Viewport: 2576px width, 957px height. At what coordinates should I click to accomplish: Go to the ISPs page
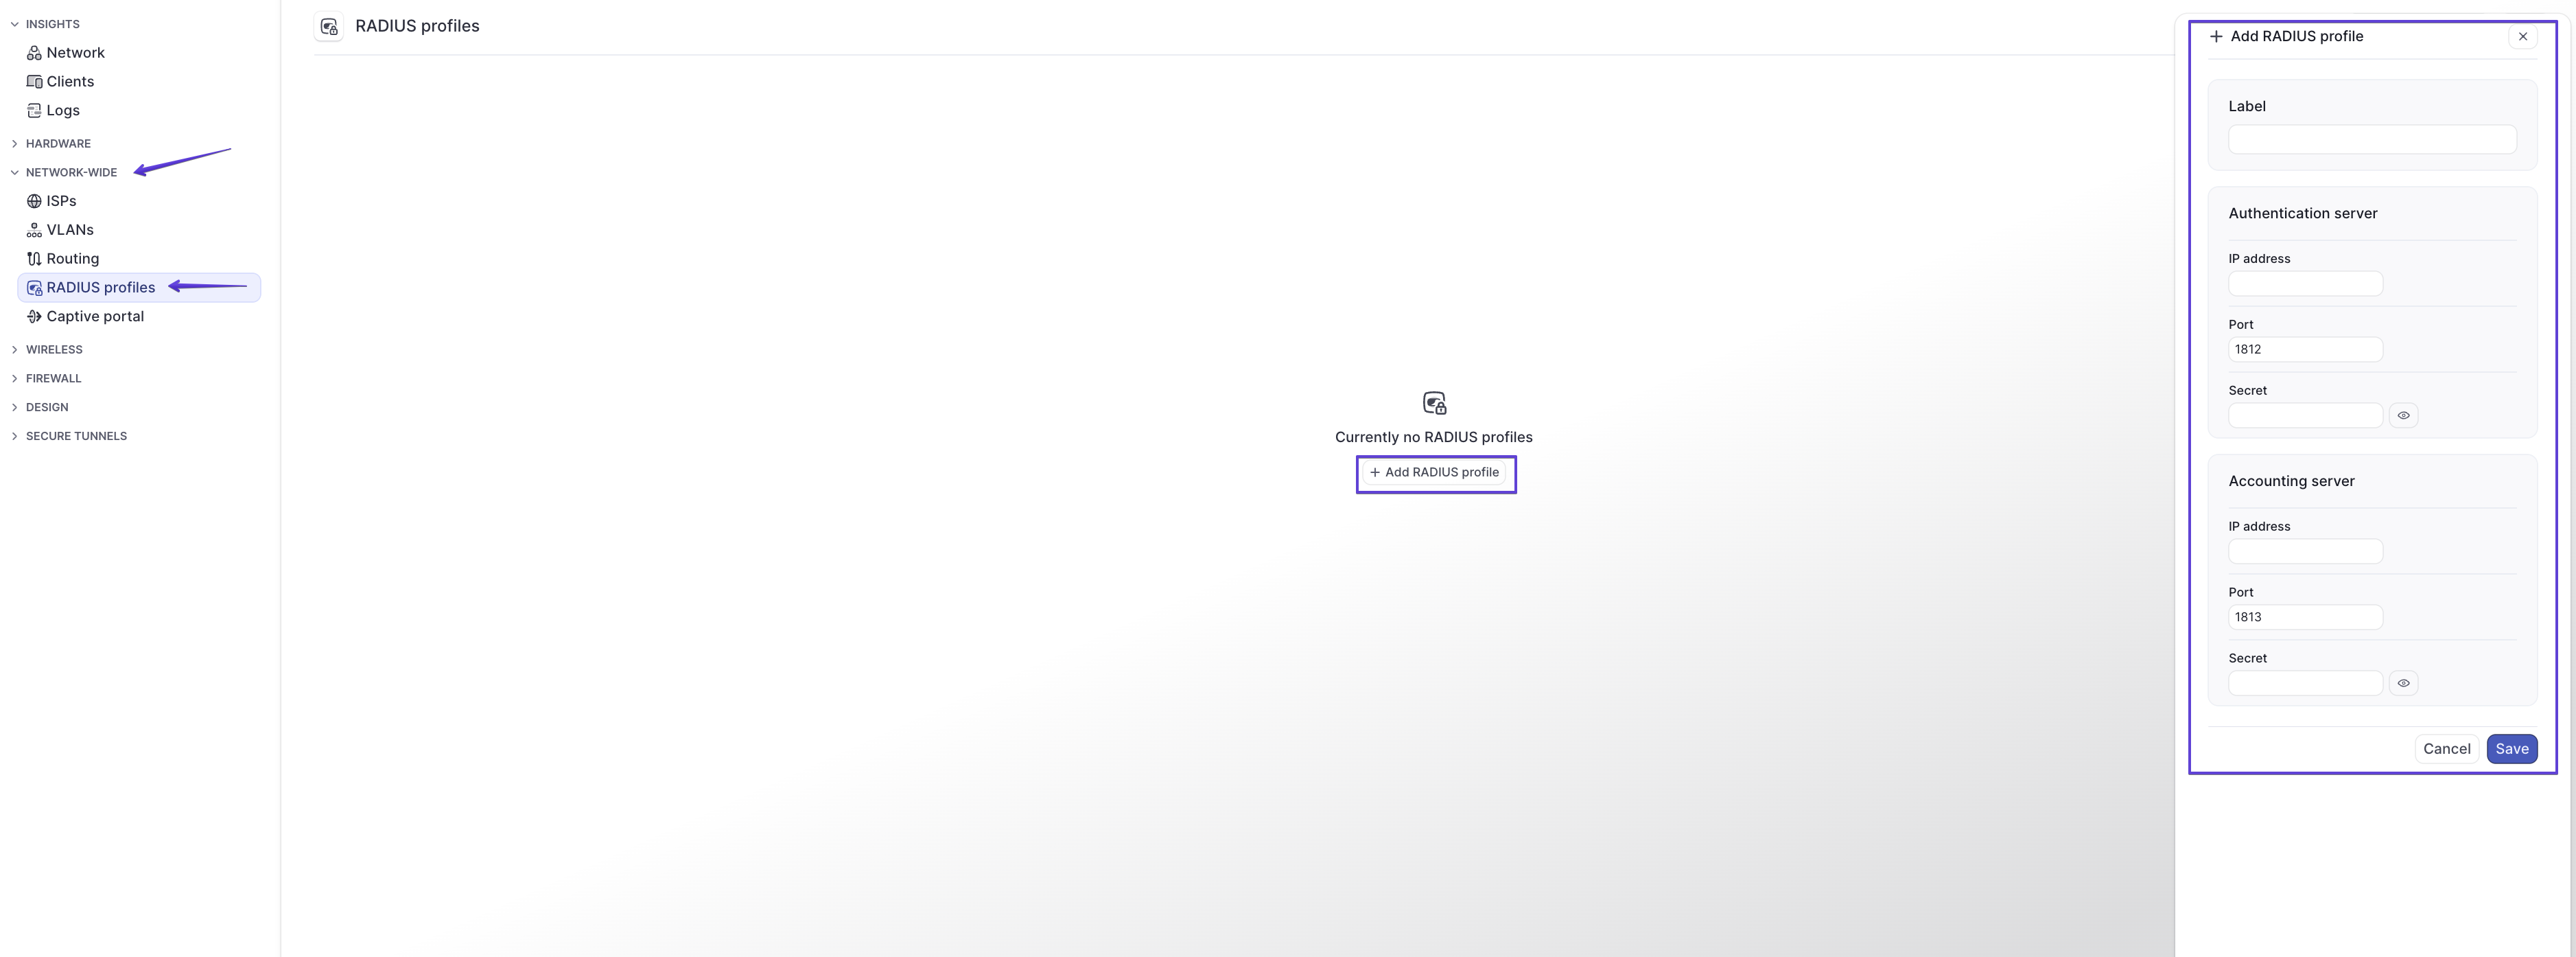click(x=139, y=201)
